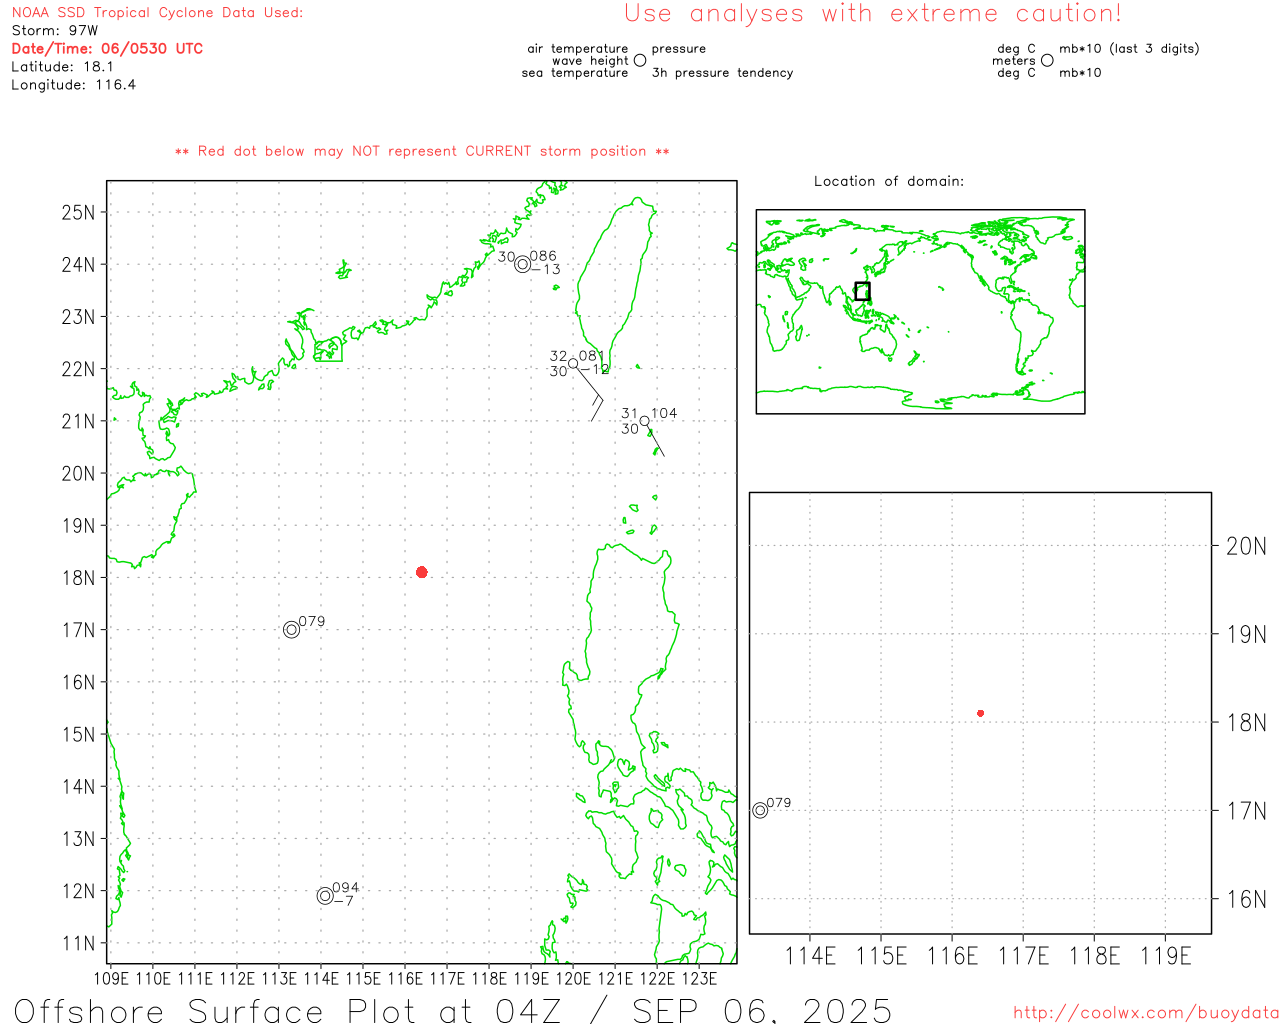Click '3h pressure tendency' legend label

coord(722,73)
